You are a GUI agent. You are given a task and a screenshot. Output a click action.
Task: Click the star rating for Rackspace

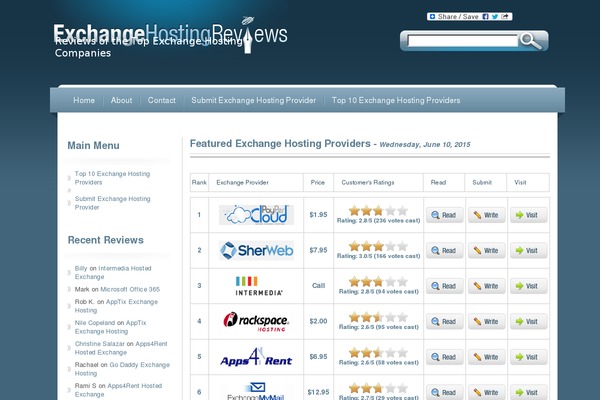coord(378,317)
